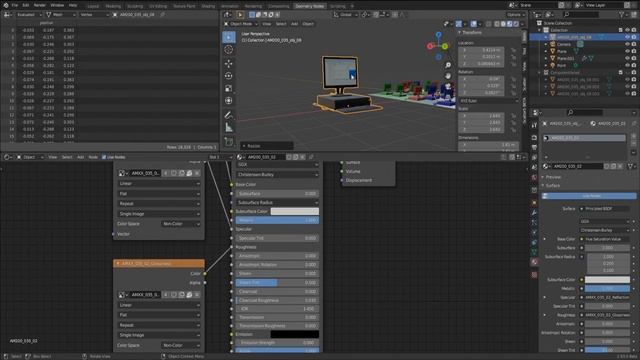Open the Christensen-Burley dropdown on Principled node
Image resolution: width=640 pixels, height=360 pixels.
pyautogui.click(x=277, y=175)
